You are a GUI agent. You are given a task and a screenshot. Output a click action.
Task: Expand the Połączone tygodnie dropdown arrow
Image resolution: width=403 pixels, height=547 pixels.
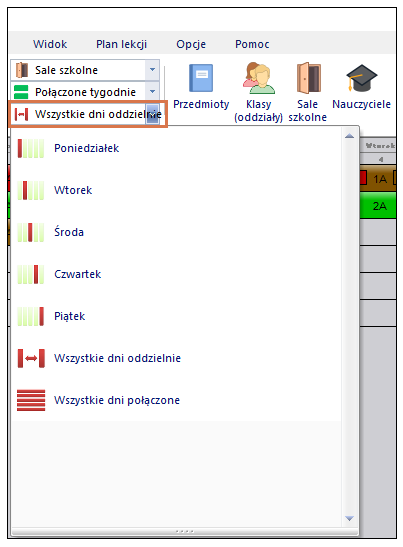pos(152,92)
